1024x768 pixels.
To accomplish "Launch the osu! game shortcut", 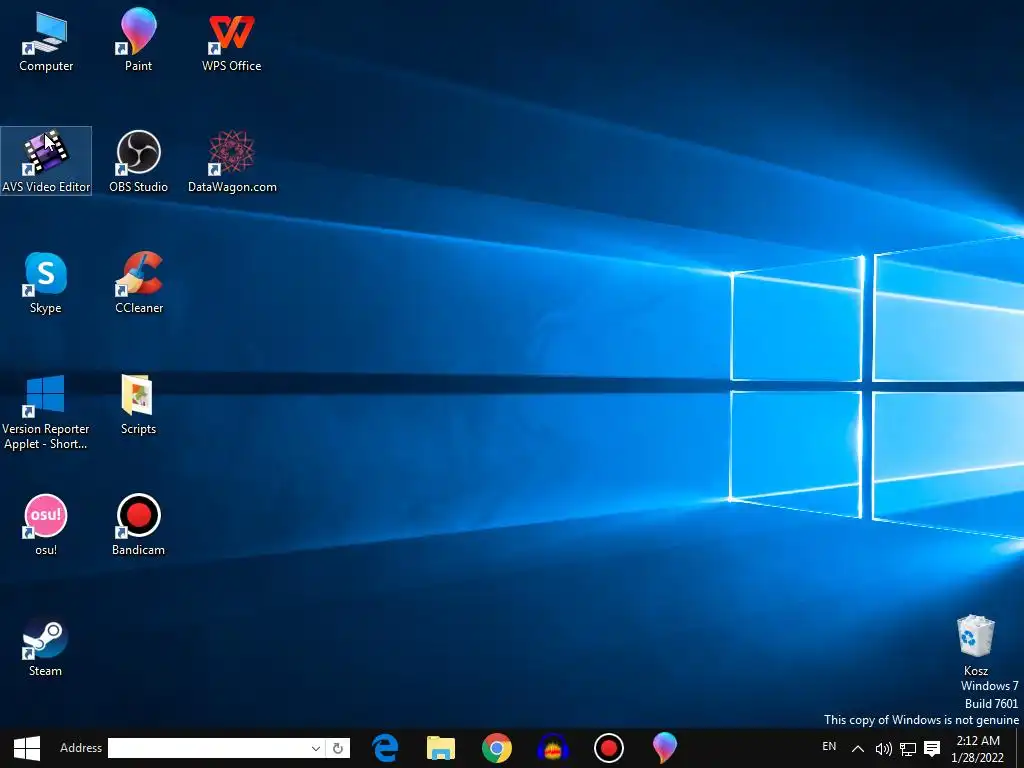I will point(46,525).
